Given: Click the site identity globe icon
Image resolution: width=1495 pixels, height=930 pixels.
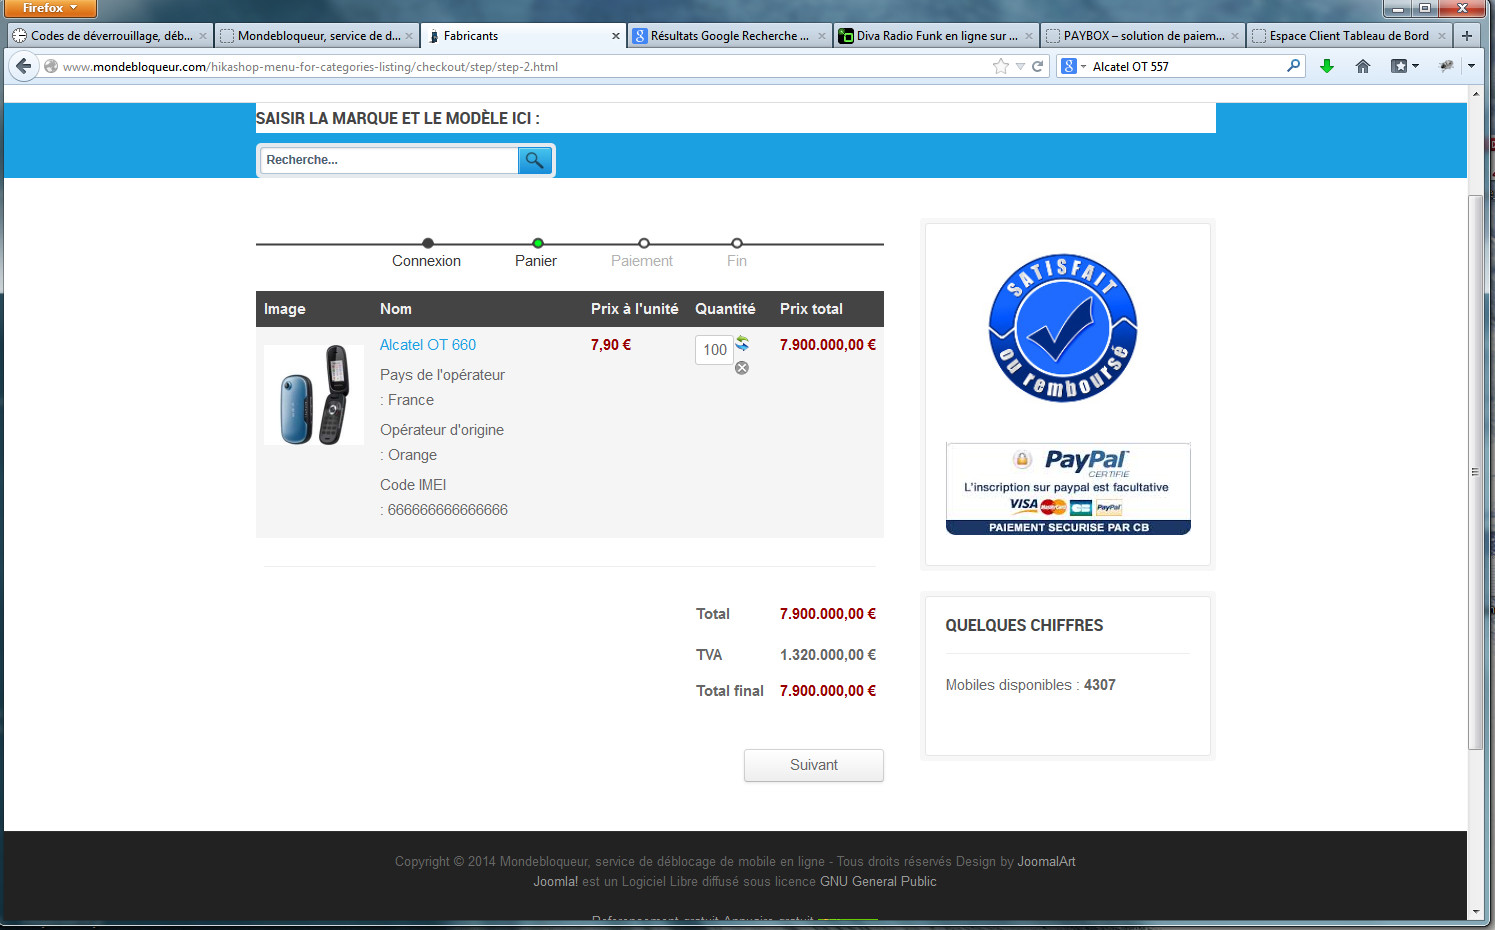Looking at the screenshot, I should pyautogui.click(x=51, y=66).
